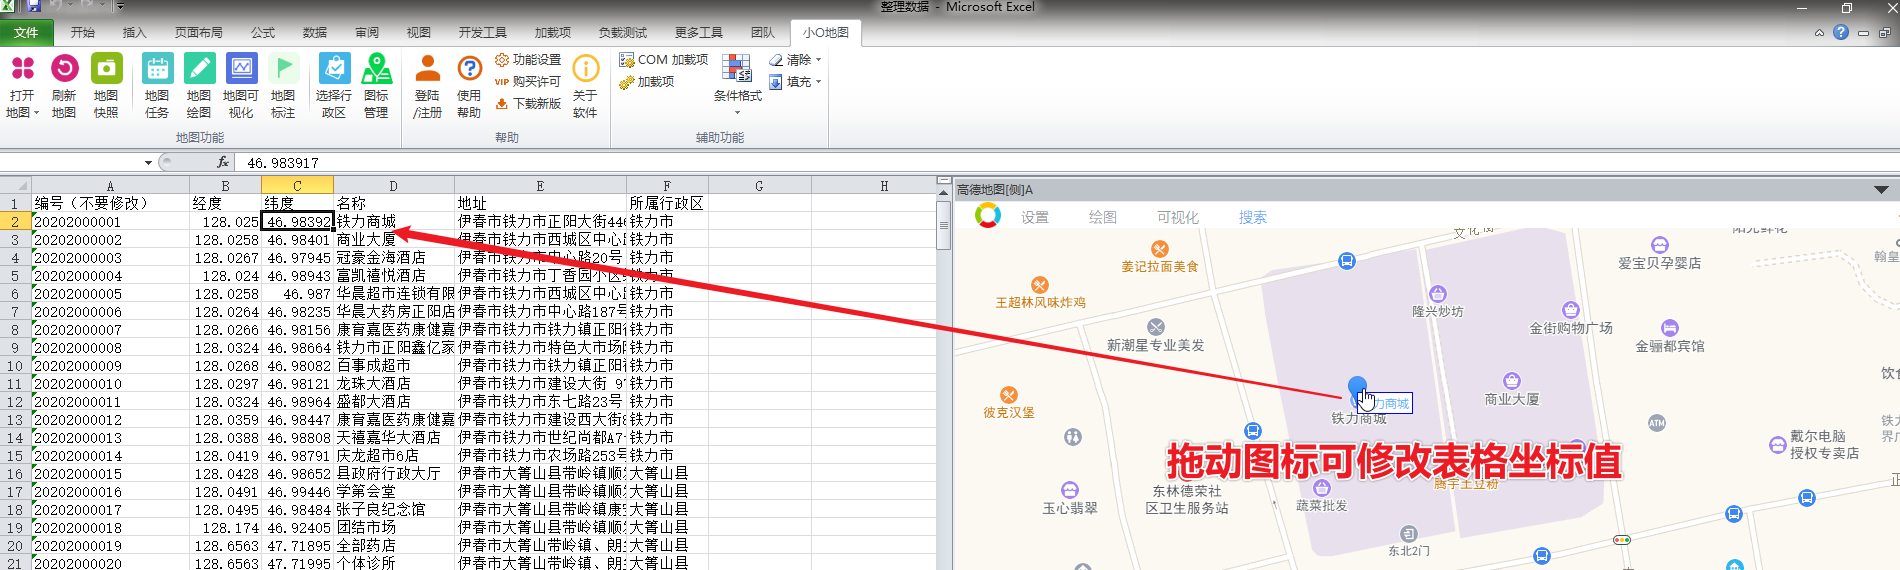Click the blue location marker on 铁力商城
Viewport: 1900px width, 570px height.
point(1357,388)
